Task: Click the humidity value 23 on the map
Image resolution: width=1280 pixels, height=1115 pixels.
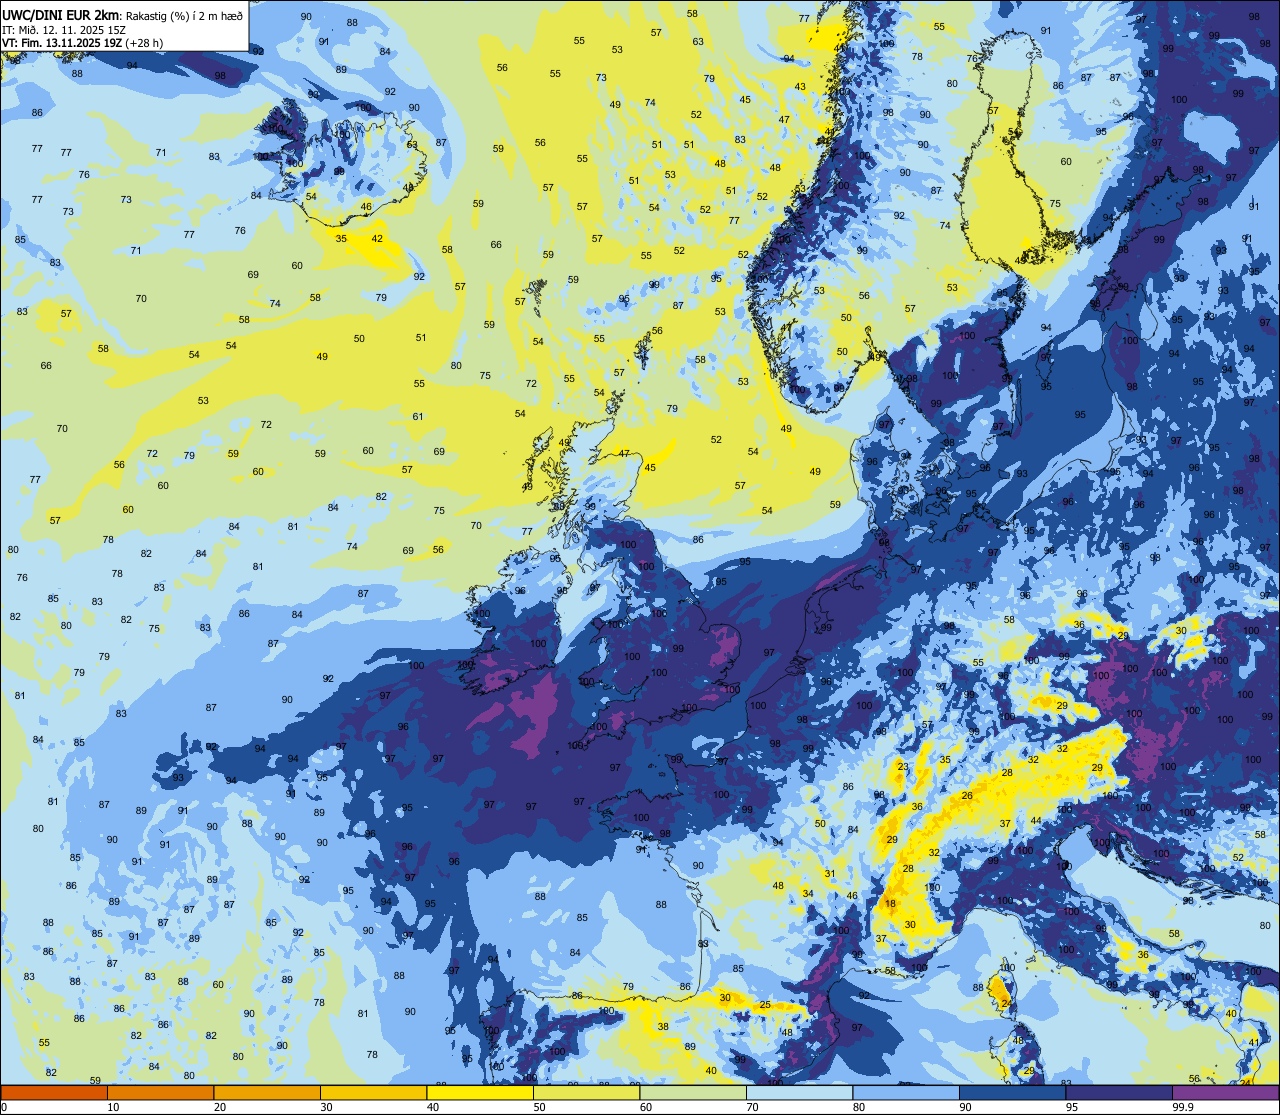Action: [903, 767]
